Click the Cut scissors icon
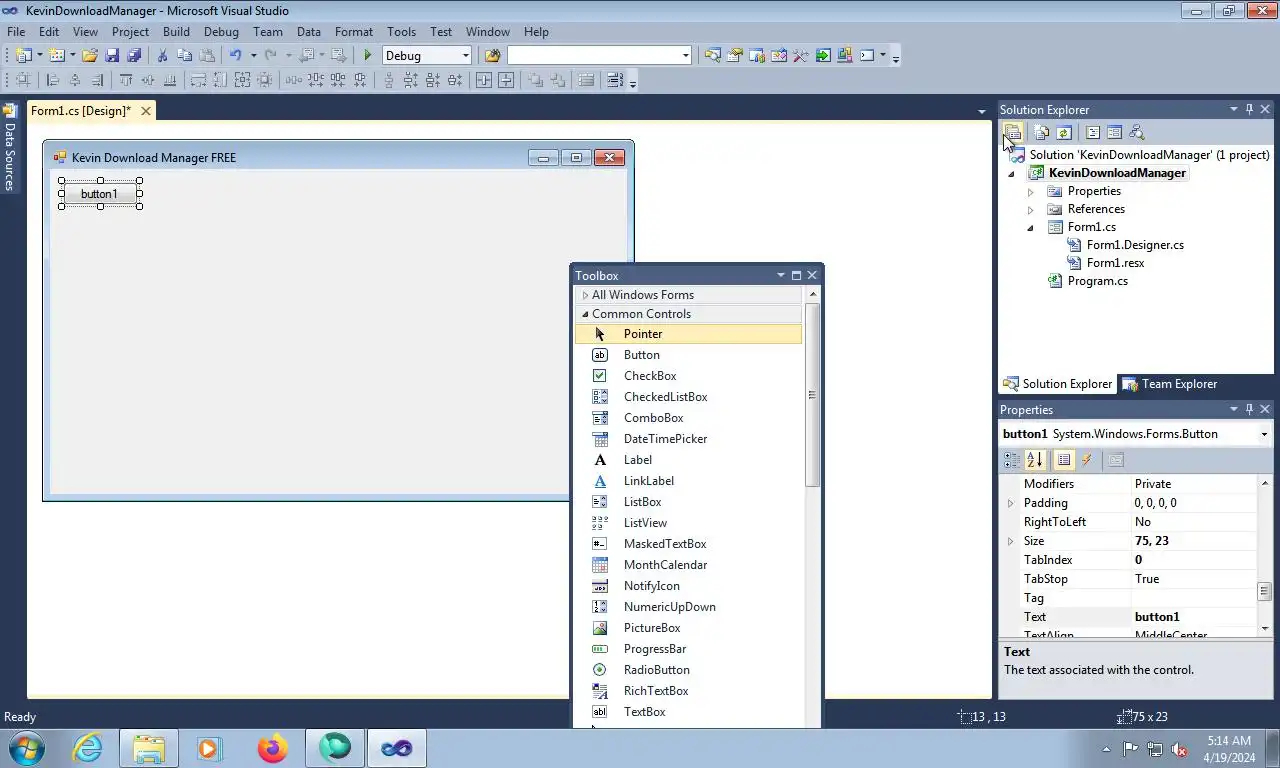Viewport: 1280px width, 768px height. coord(162,56)
